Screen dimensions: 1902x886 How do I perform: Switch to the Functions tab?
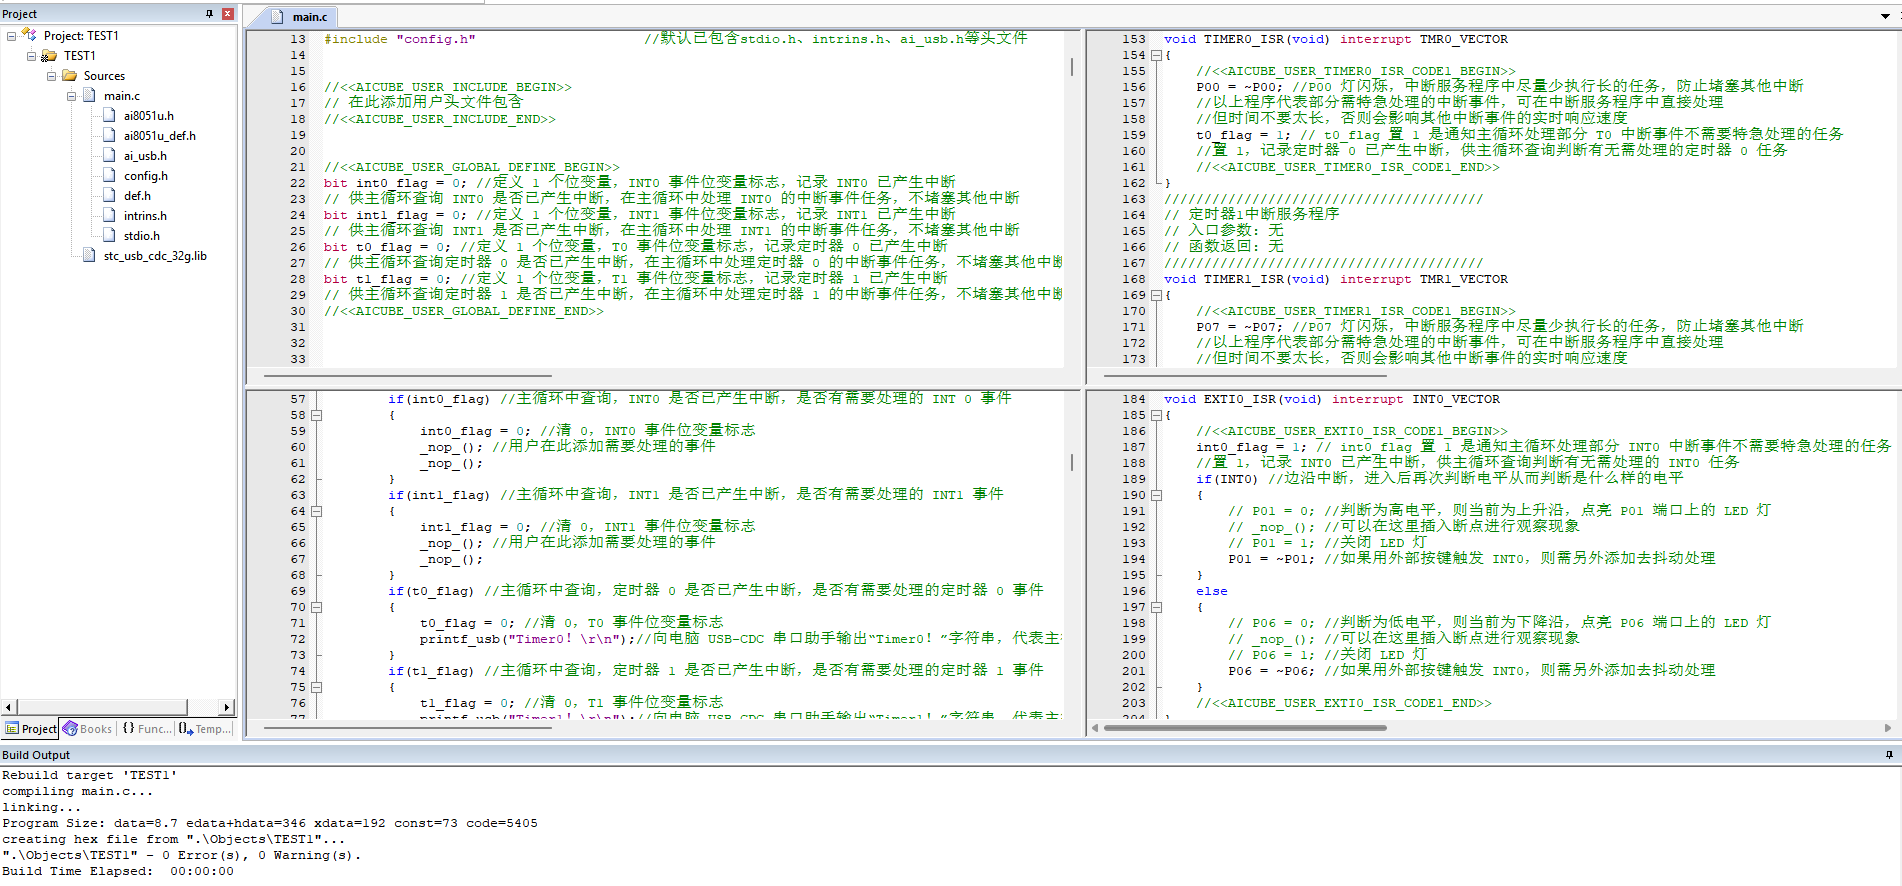(146, 729)
